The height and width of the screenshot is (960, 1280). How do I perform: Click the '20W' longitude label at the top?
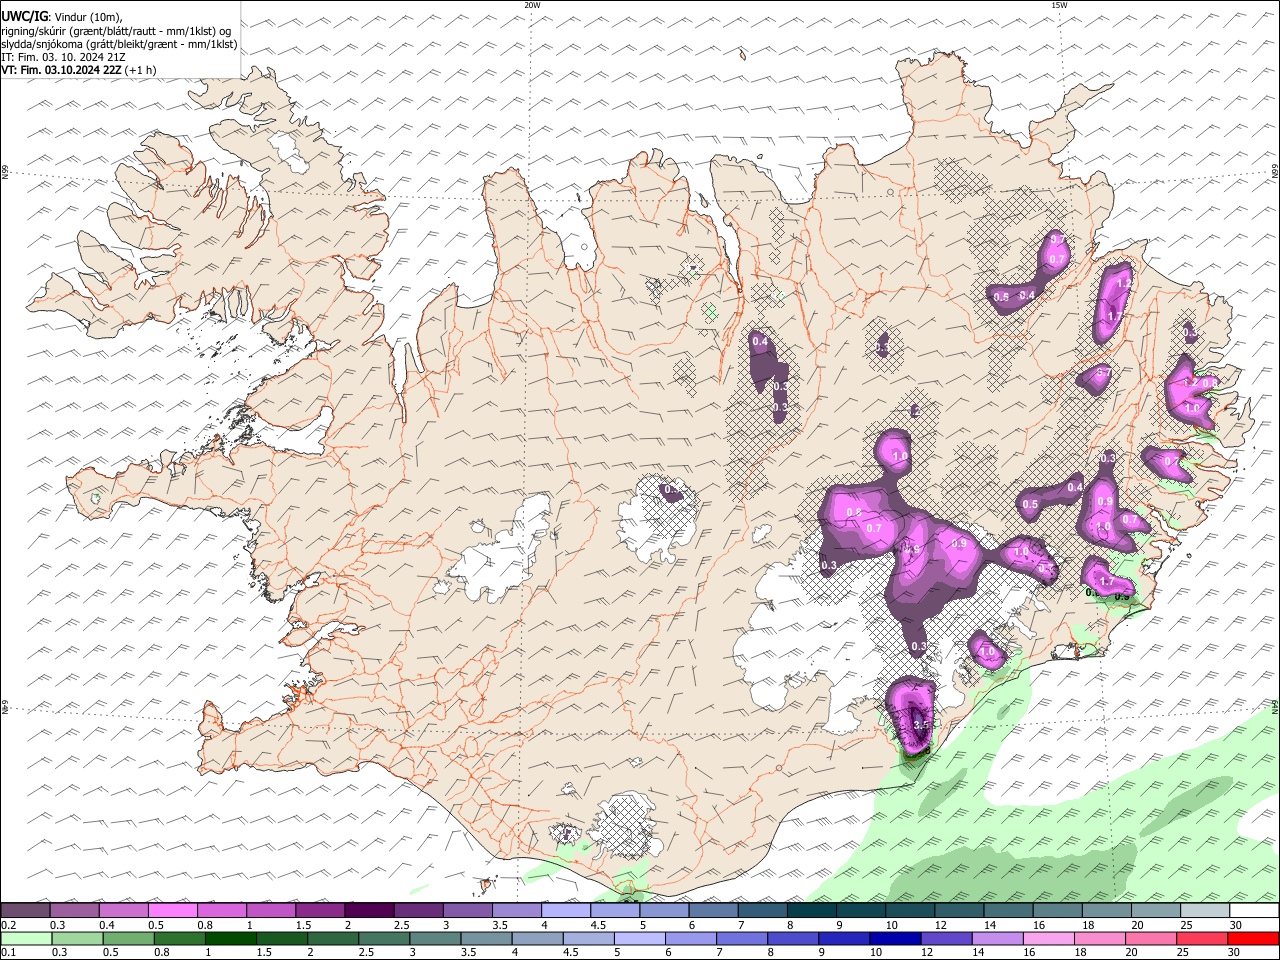click(x=532, y=5)
